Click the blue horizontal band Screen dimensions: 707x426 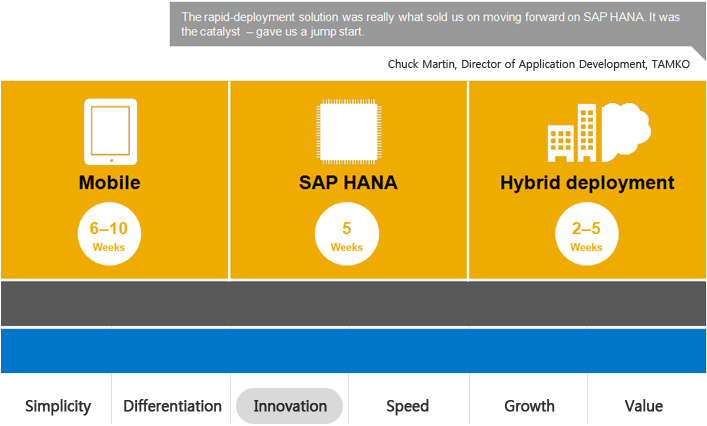(353, 351)
